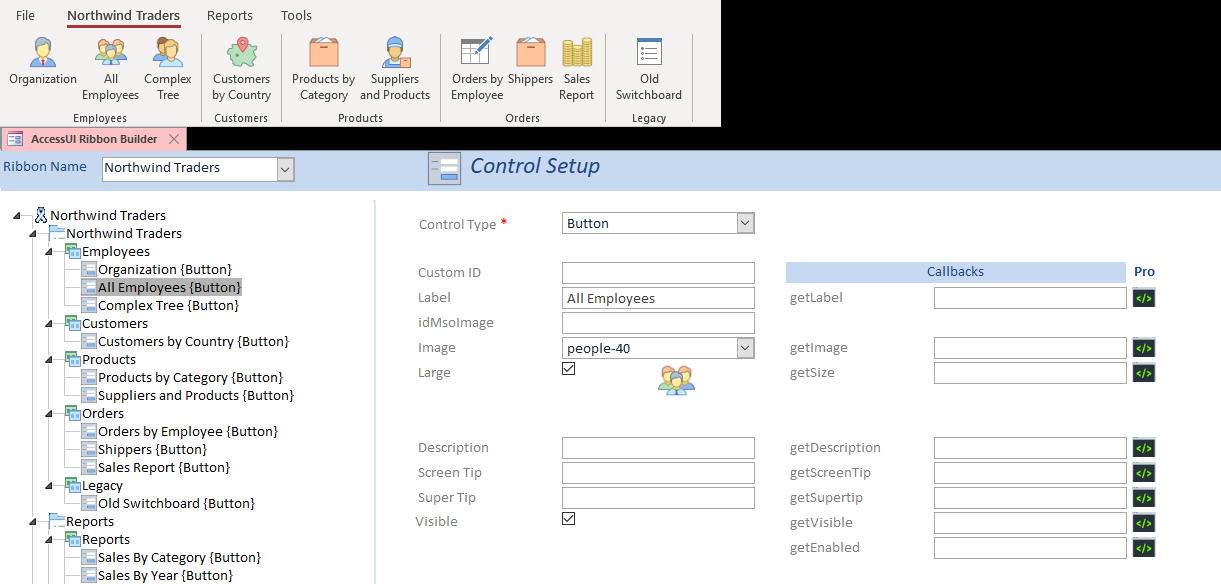Screen dimensions: 1221x584
Task: Select the AccessUI Ribbon Builder document tab
Action: 94,139
